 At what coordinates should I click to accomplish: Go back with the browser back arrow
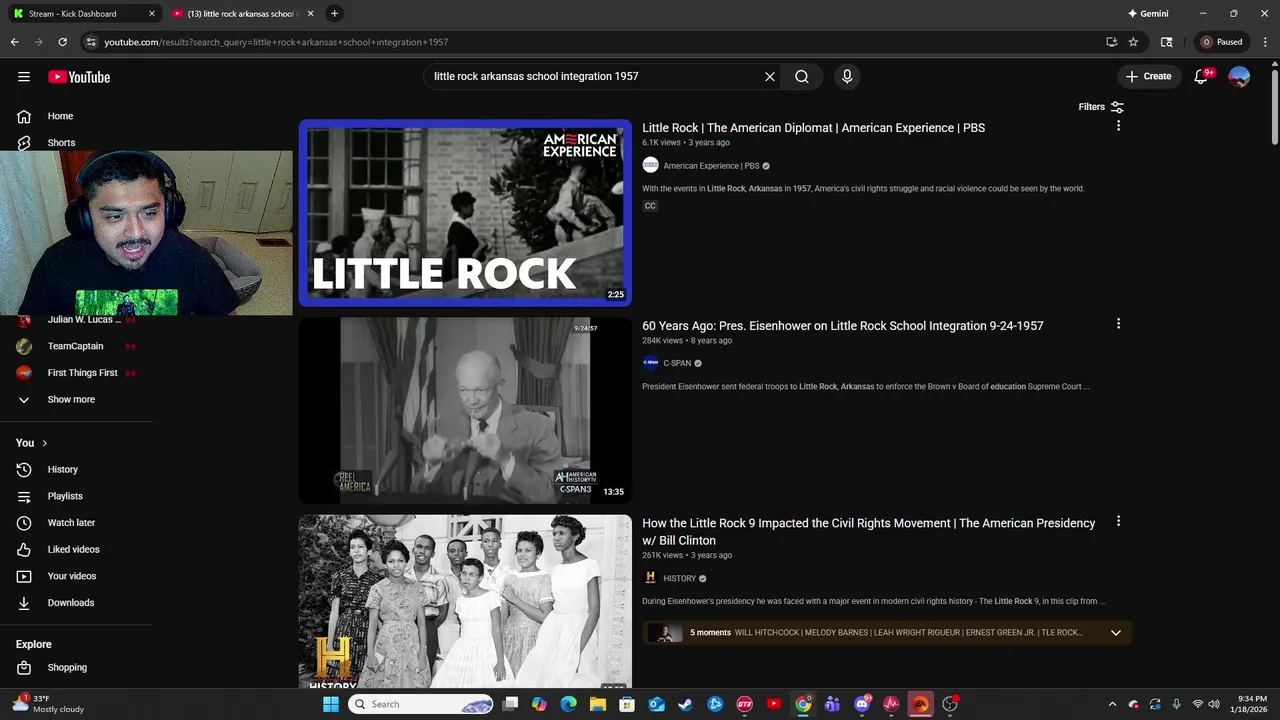click(x=14, y=42)
